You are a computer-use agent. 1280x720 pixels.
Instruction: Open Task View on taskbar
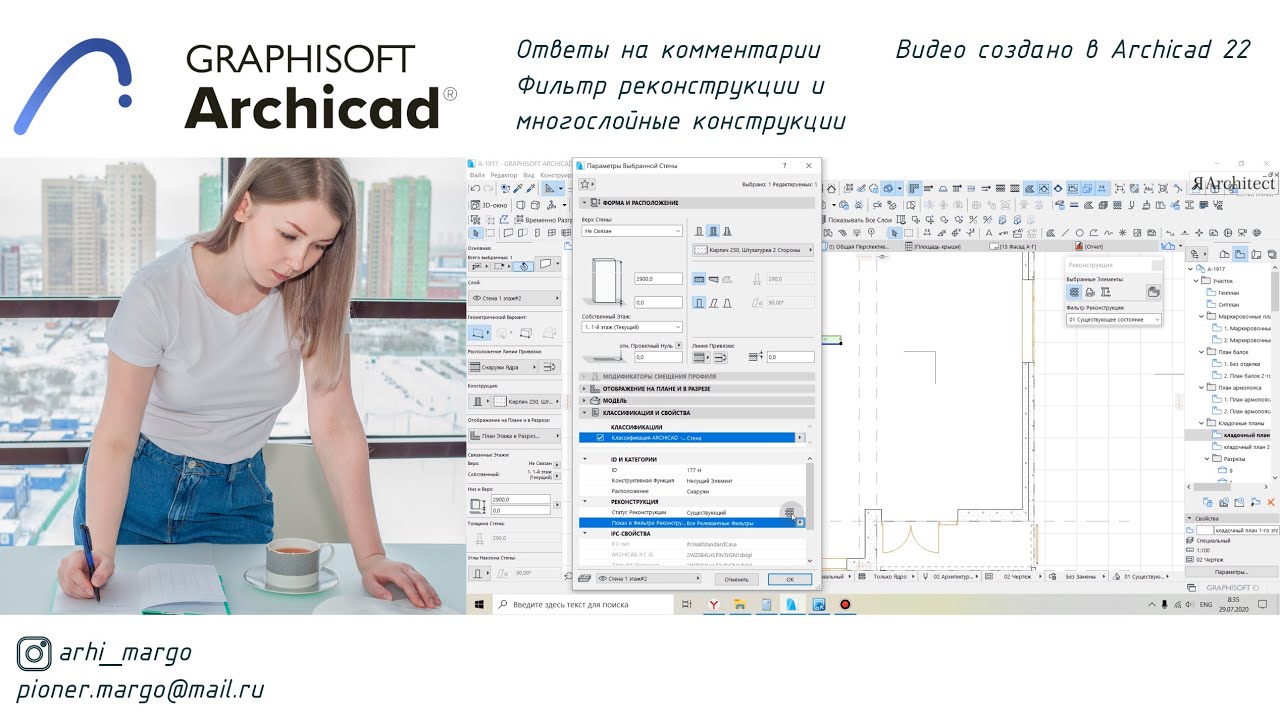point(688,604)
